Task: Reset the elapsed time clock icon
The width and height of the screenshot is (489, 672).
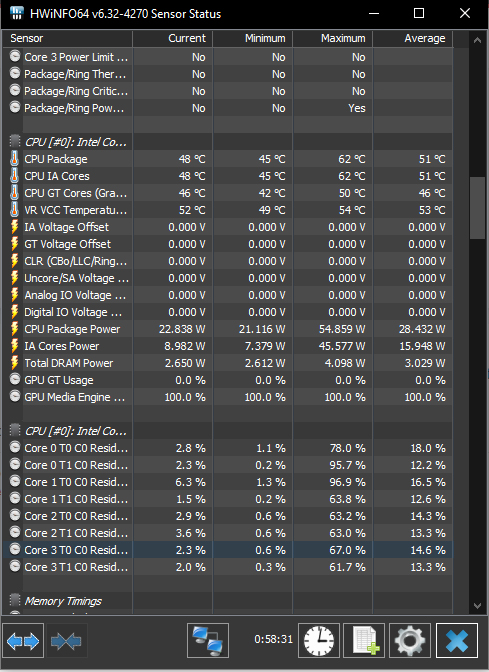Action: tap(319, 641)
